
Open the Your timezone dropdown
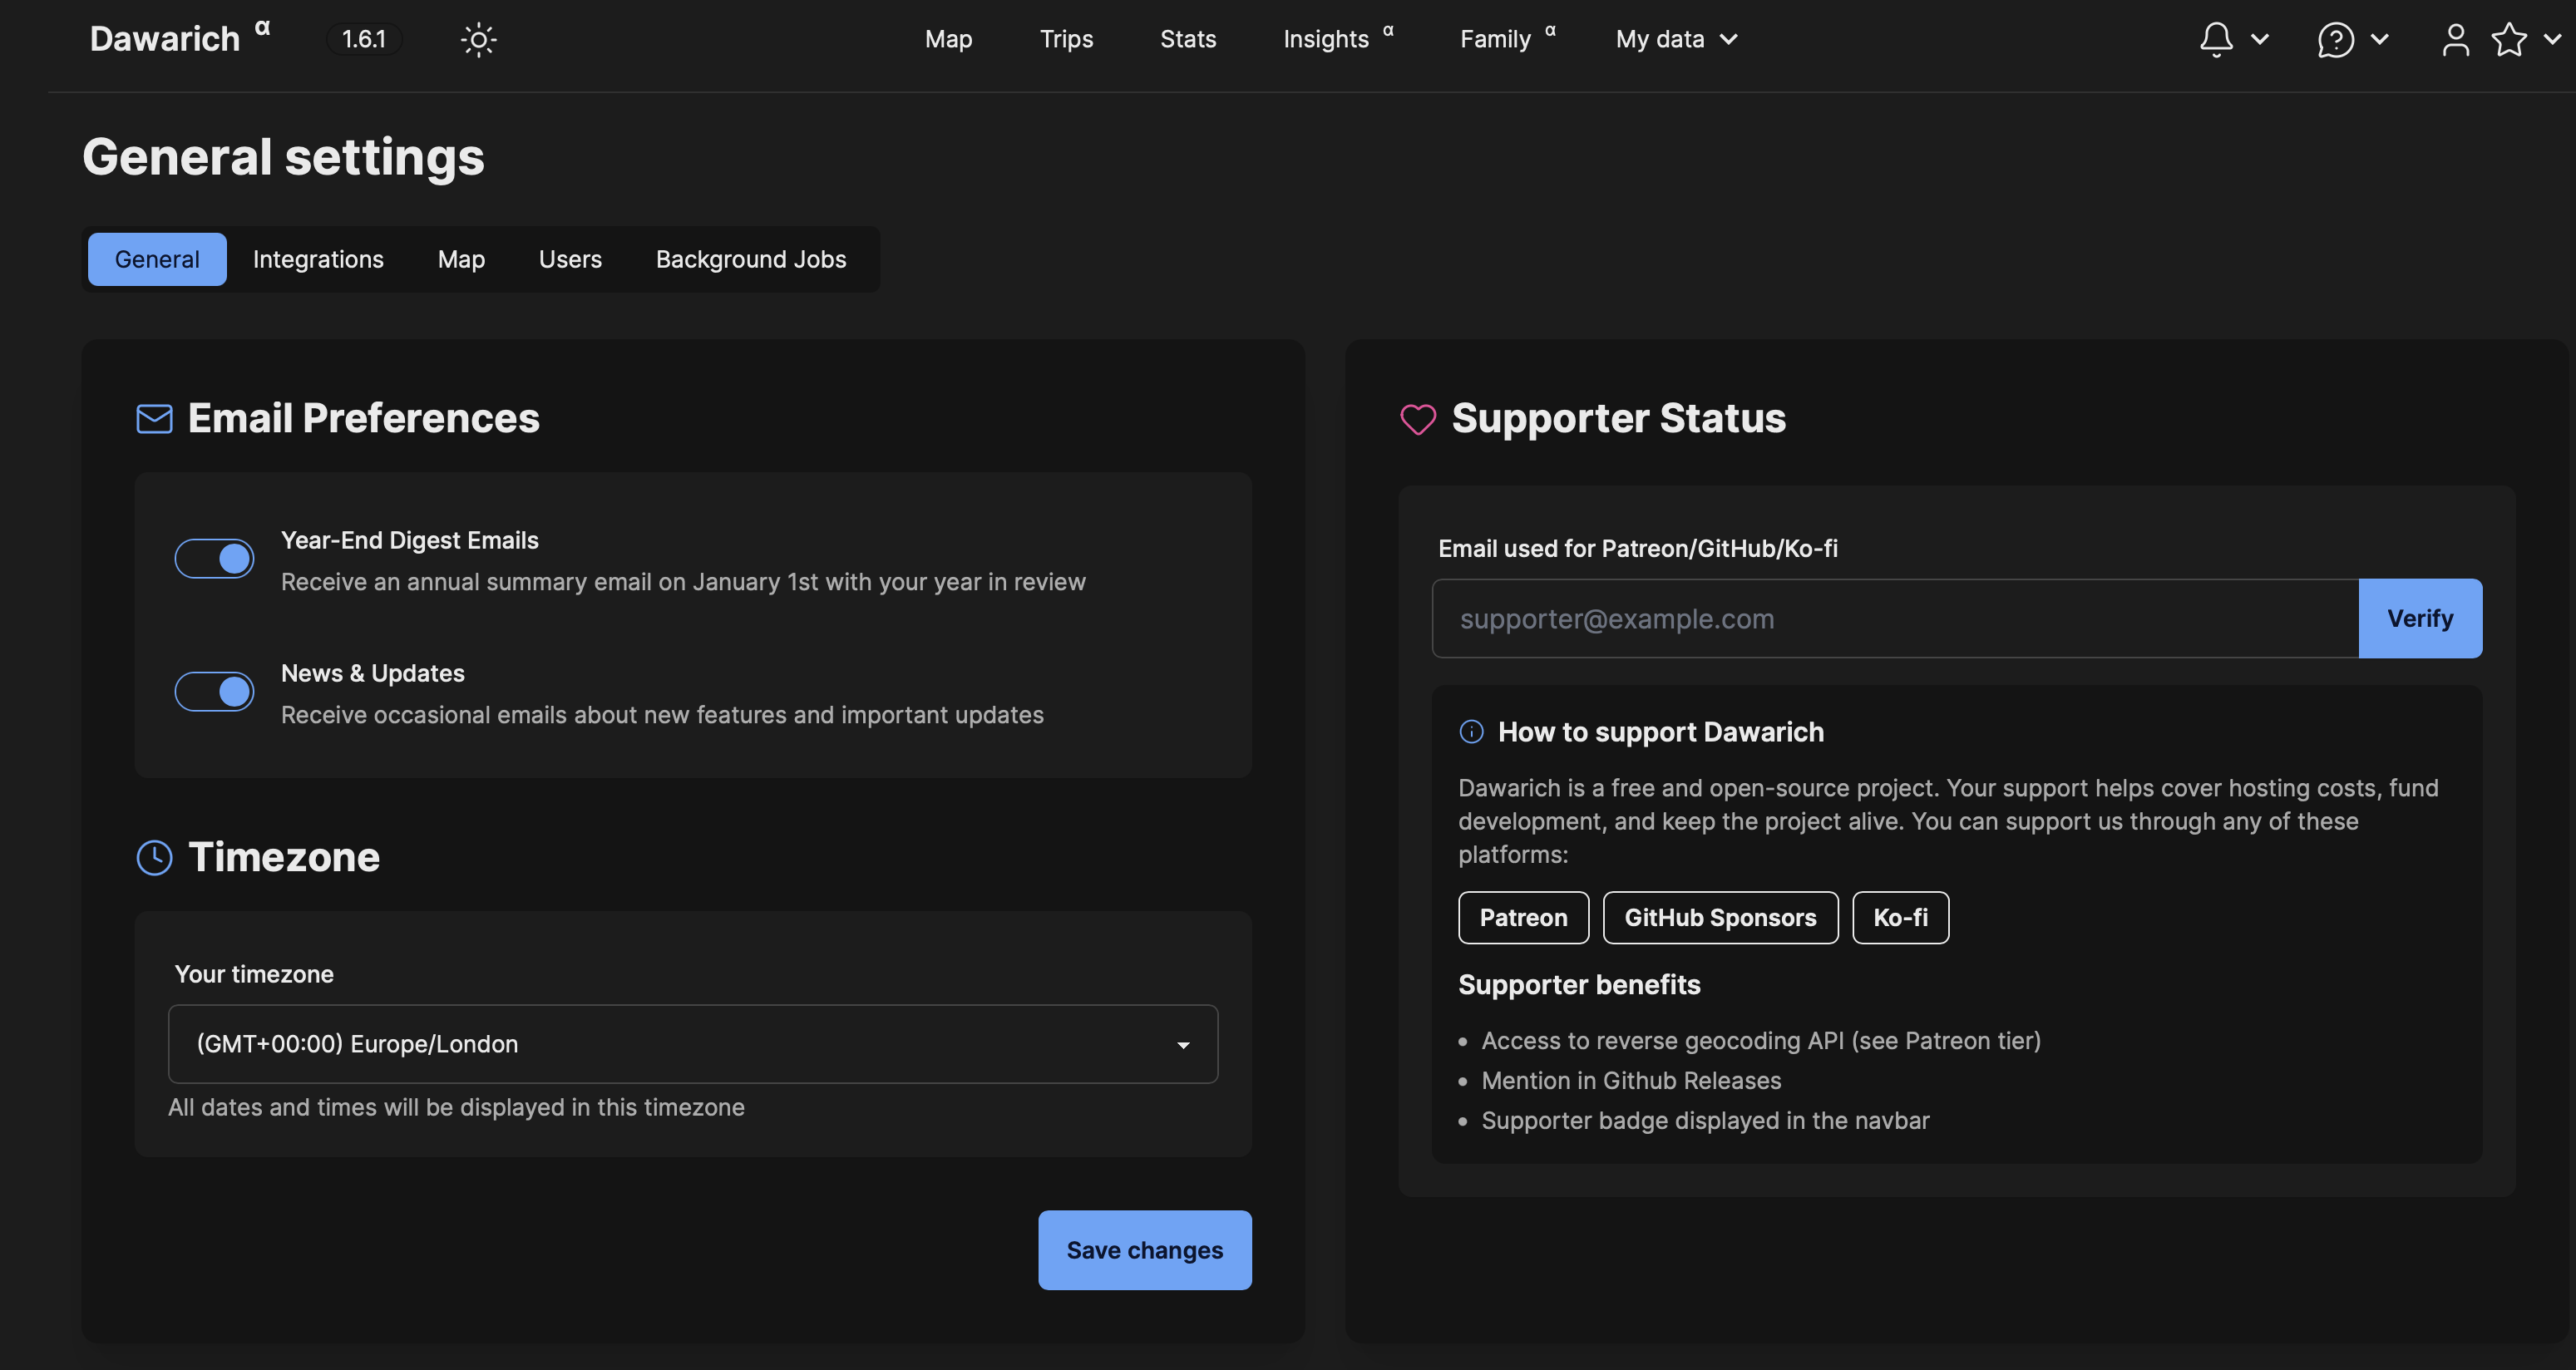pos(692,1044)
